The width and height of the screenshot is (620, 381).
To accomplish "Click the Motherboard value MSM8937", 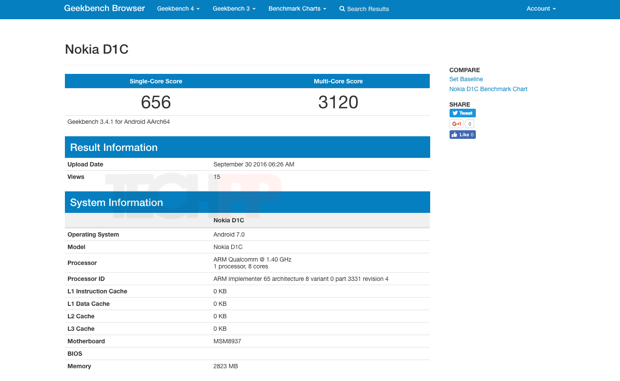I will point(227,341).
